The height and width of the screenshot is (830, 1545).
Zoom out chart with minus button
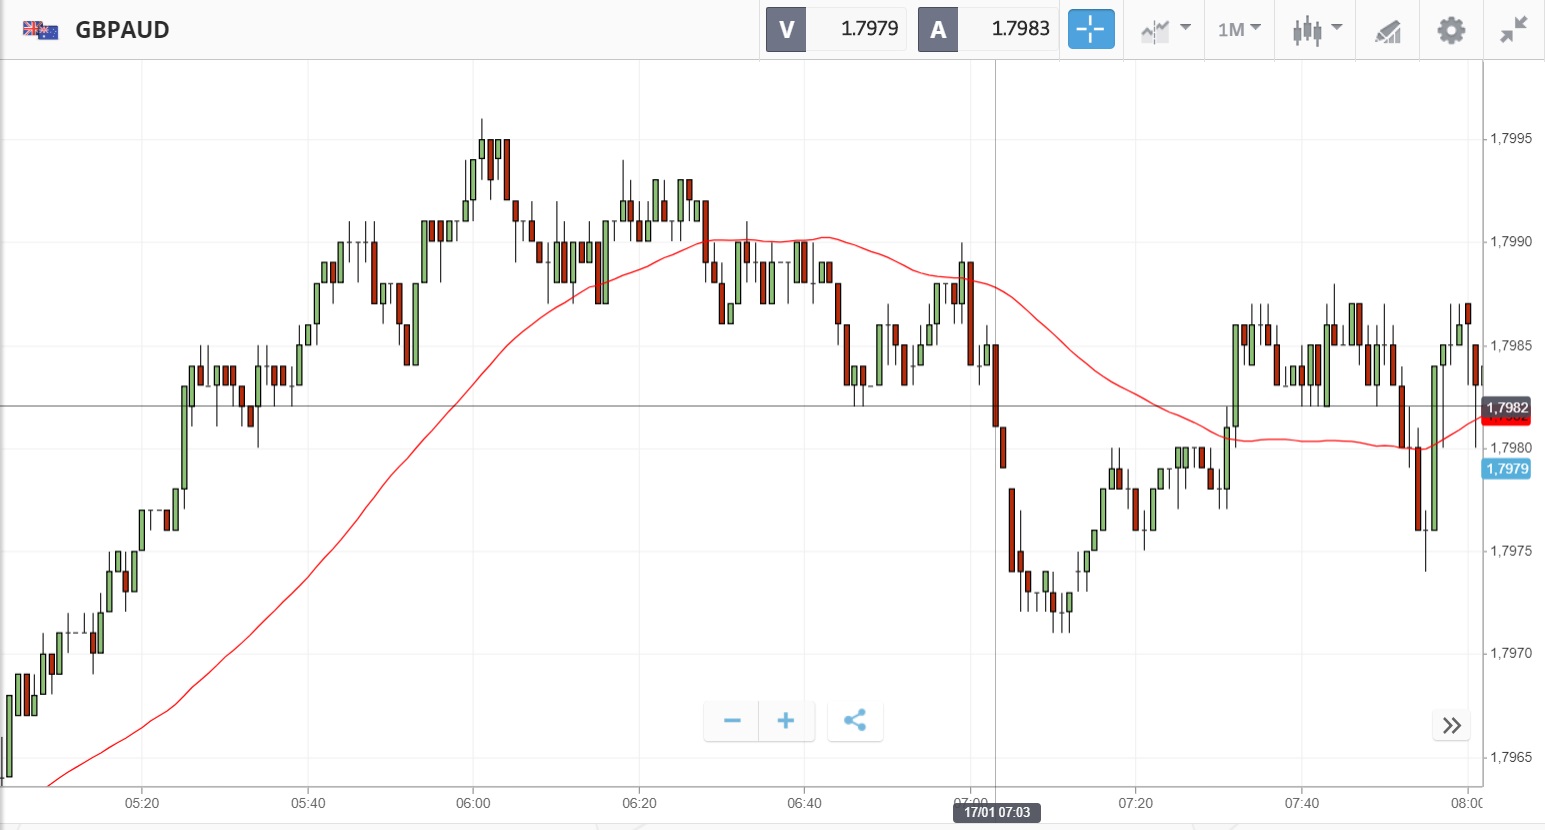[732, 721]
